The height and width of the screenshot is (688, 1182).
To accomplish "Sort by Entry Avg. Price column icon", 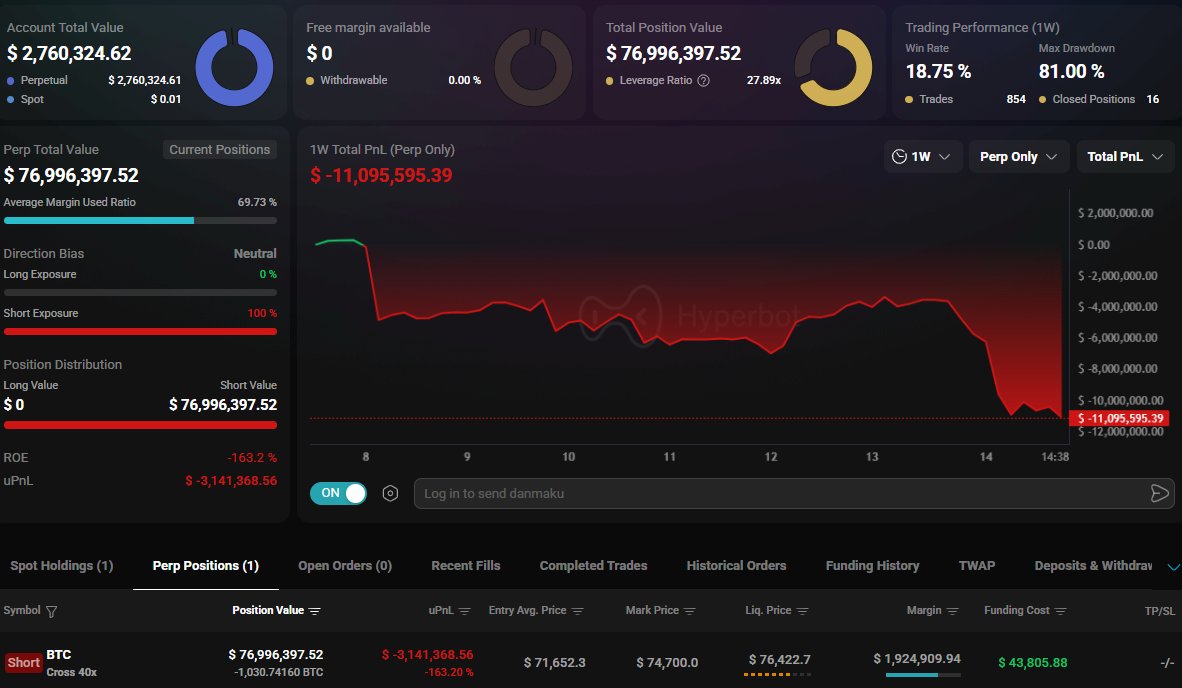I will coord(577,611).
